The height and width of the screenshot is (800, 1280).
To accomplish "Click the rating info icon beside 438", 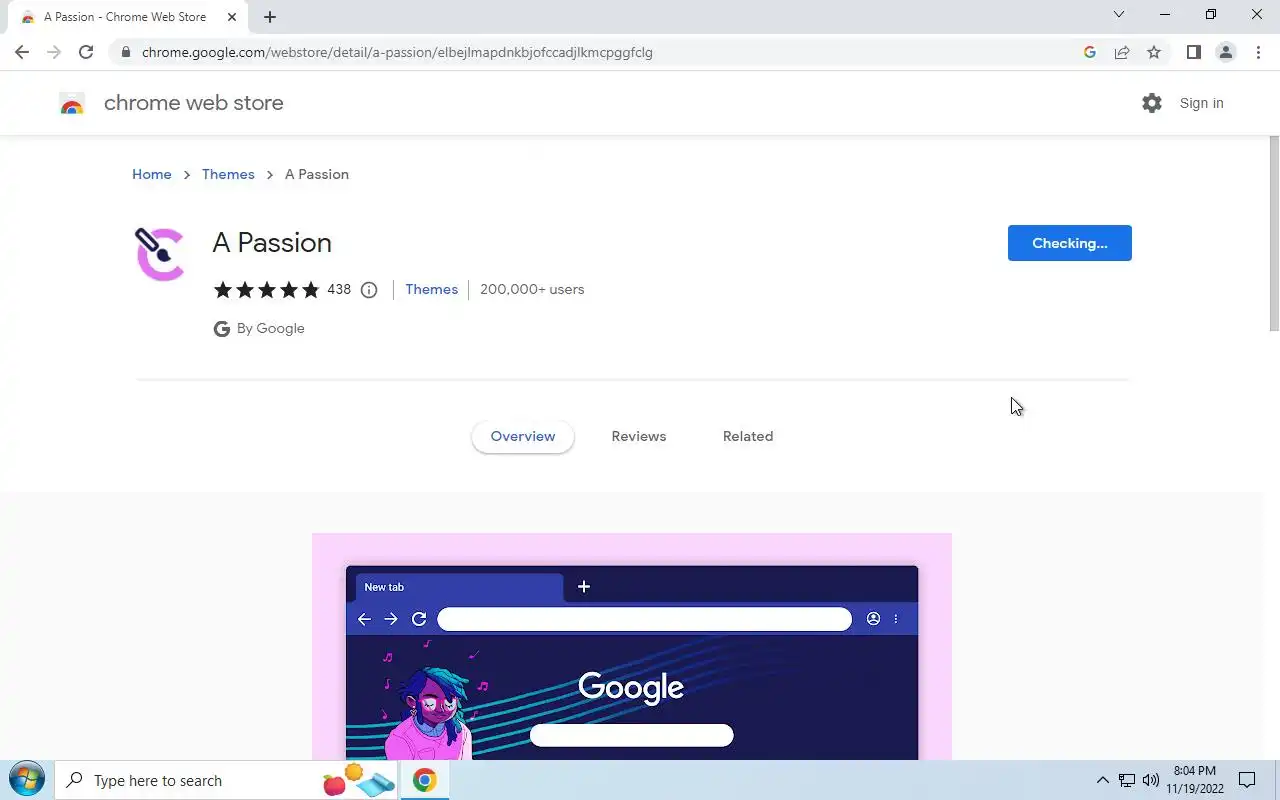I will pos(369,290).
